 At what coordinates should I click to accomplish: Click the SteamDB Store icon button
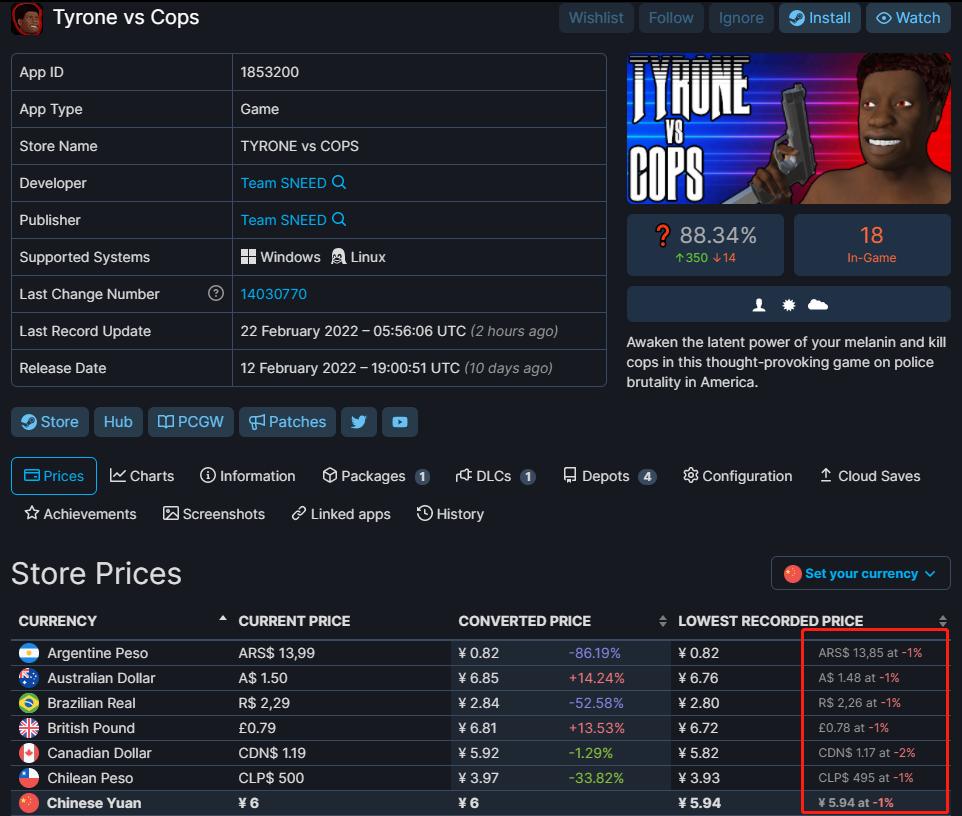(49, 421)
